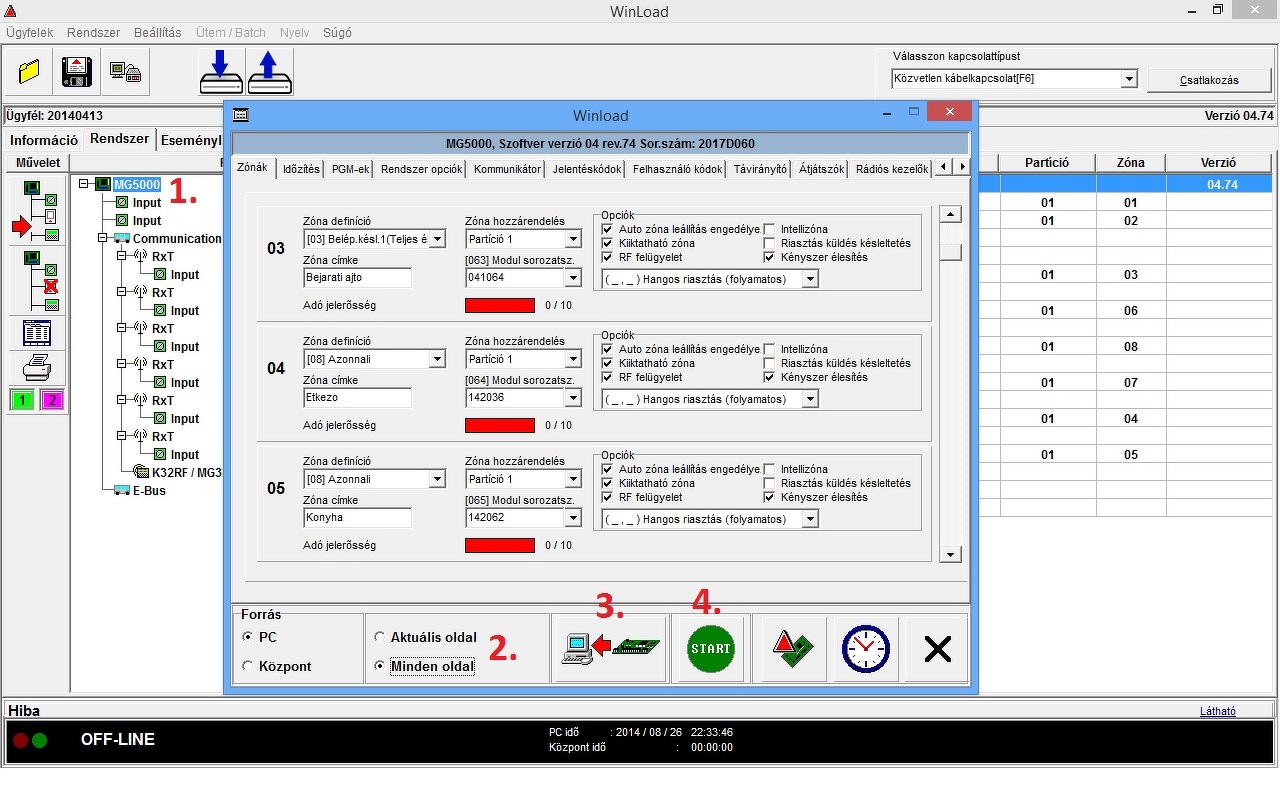Click the PC-from-panel transfer icon

(x=610, y=648)
